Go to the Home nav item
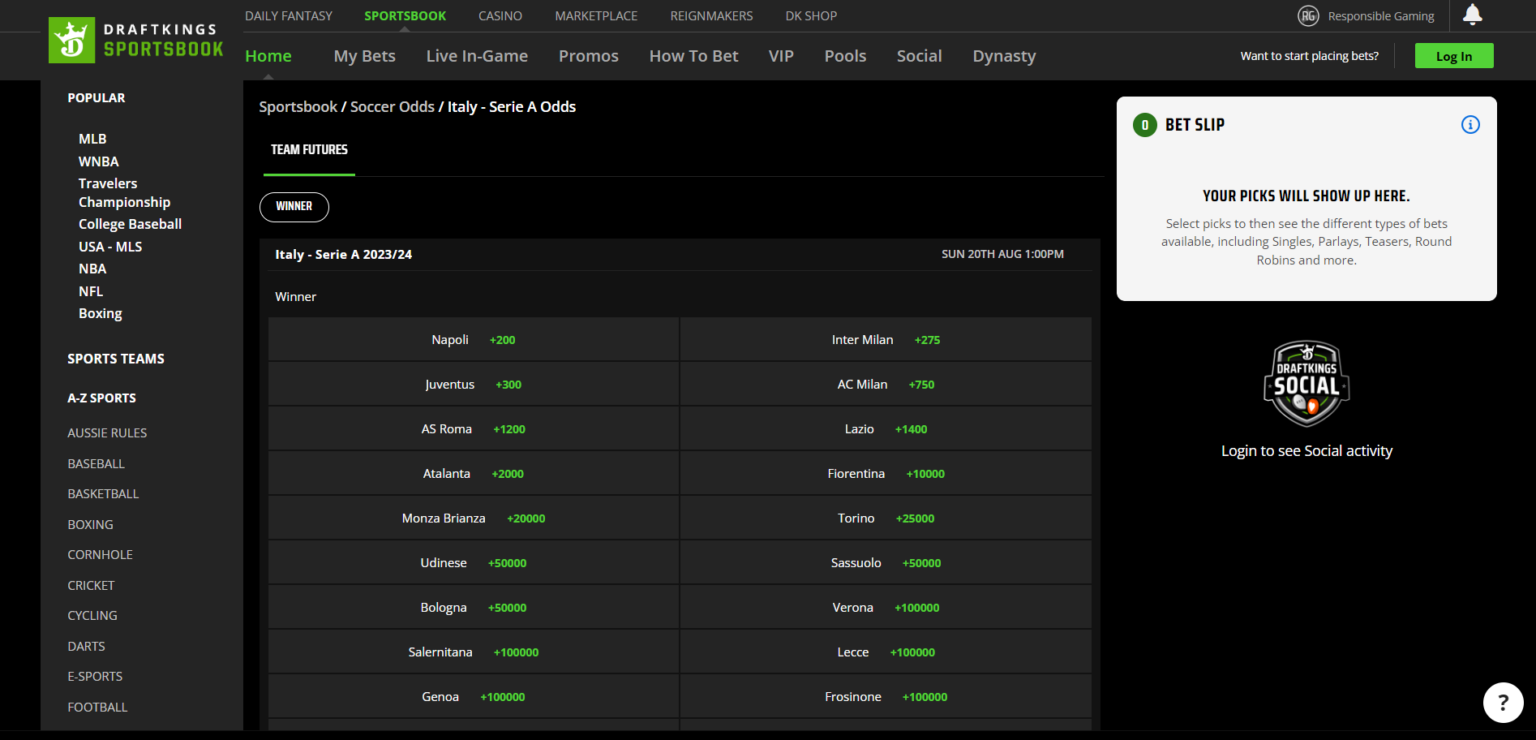 click(x=268, y=56)
